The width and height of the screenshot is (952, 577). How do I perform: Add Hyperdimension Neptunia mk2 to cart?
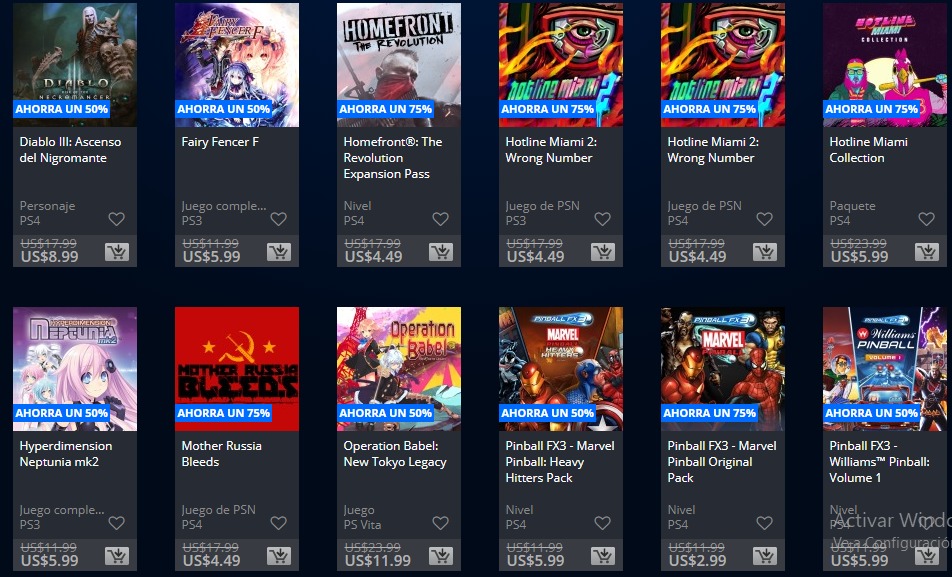coord(117,555)
